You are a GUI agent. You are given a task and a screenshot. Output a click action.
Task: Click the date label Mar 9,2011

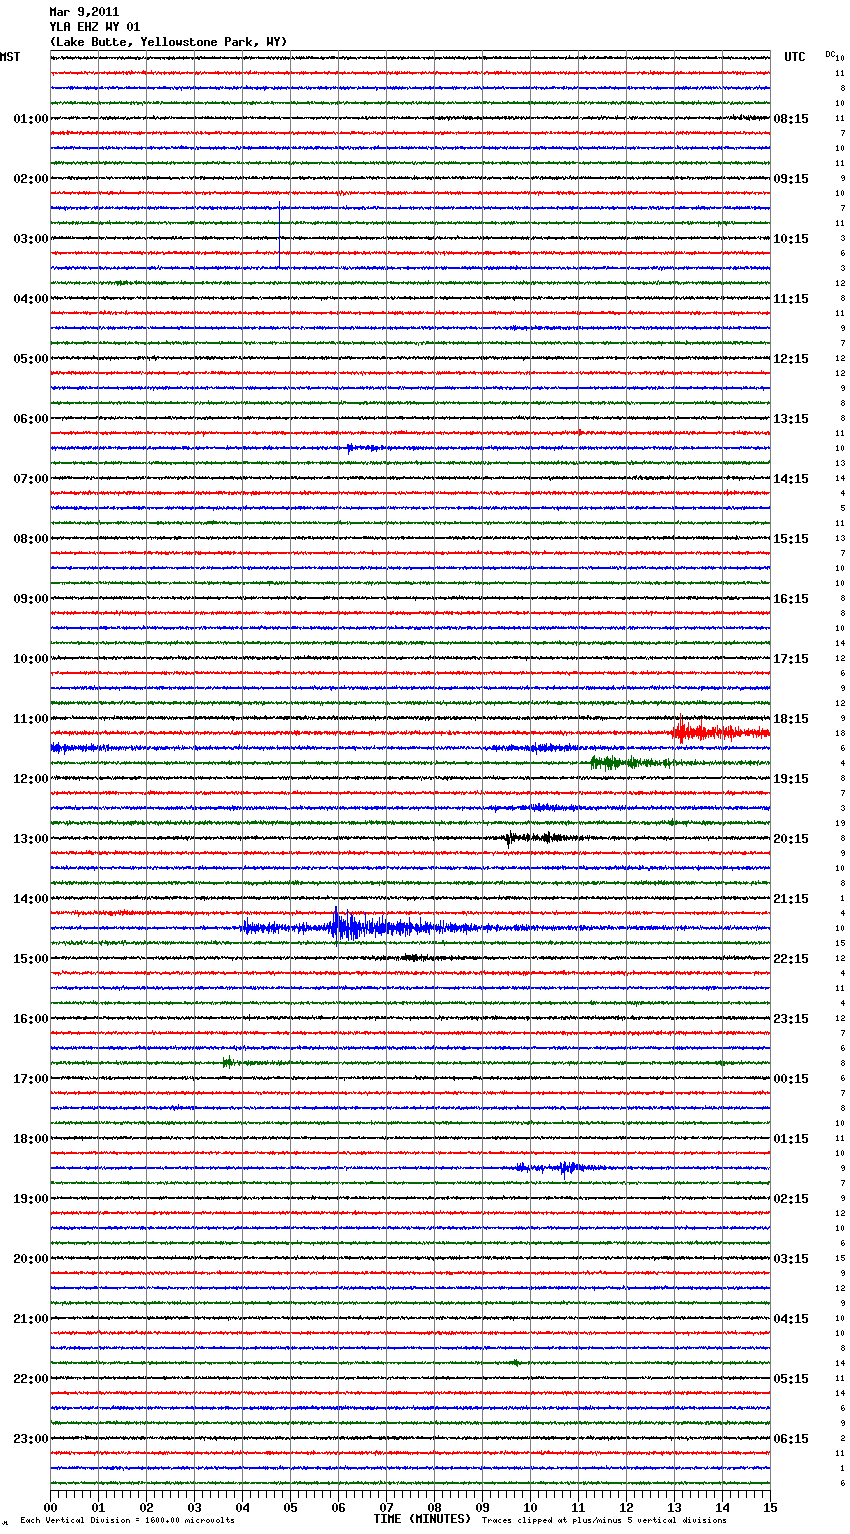(84, 12)
